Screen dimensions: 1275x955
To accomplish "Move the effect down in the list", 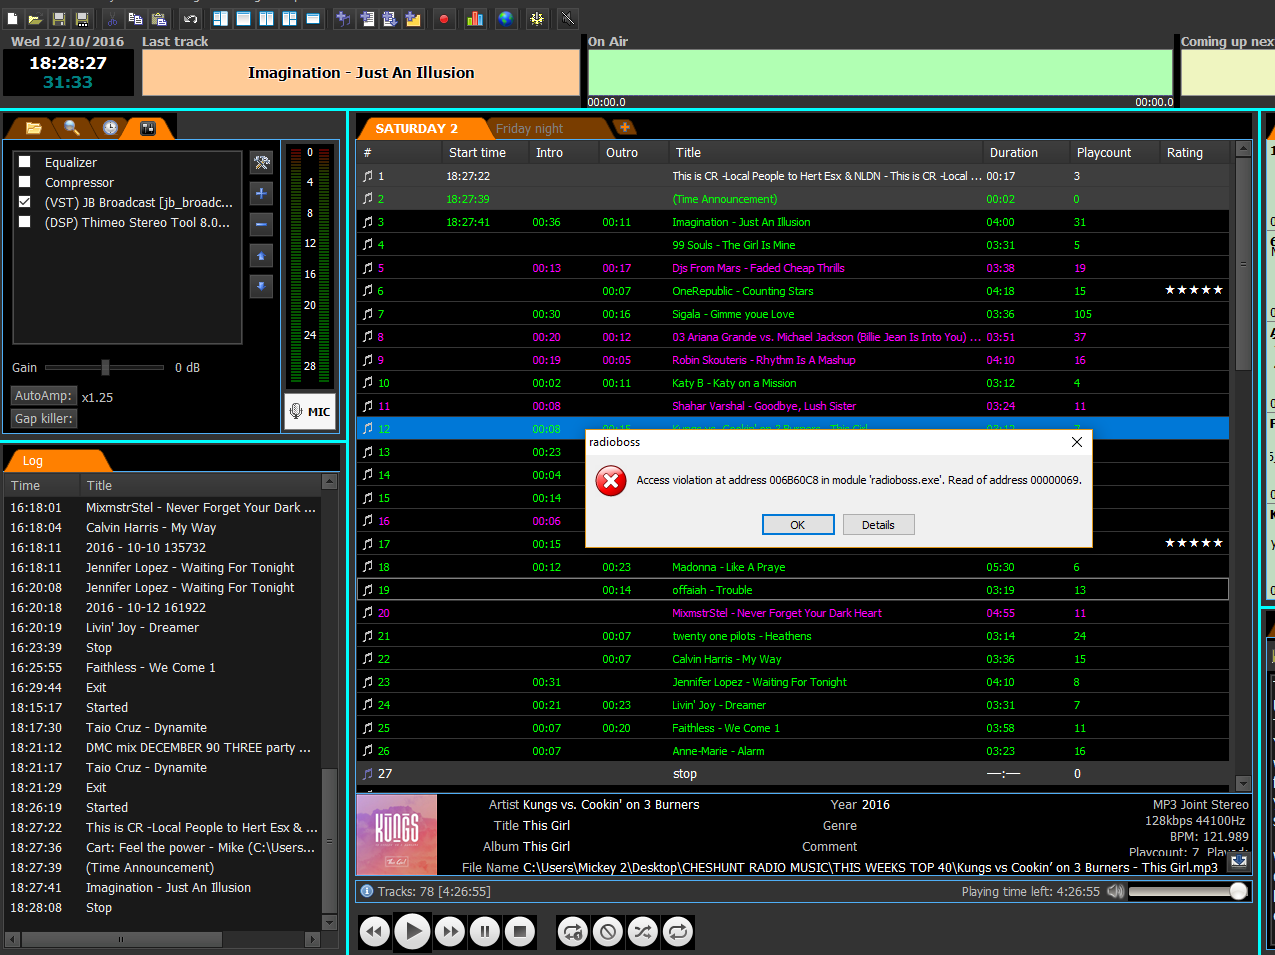I will [261, 287].
